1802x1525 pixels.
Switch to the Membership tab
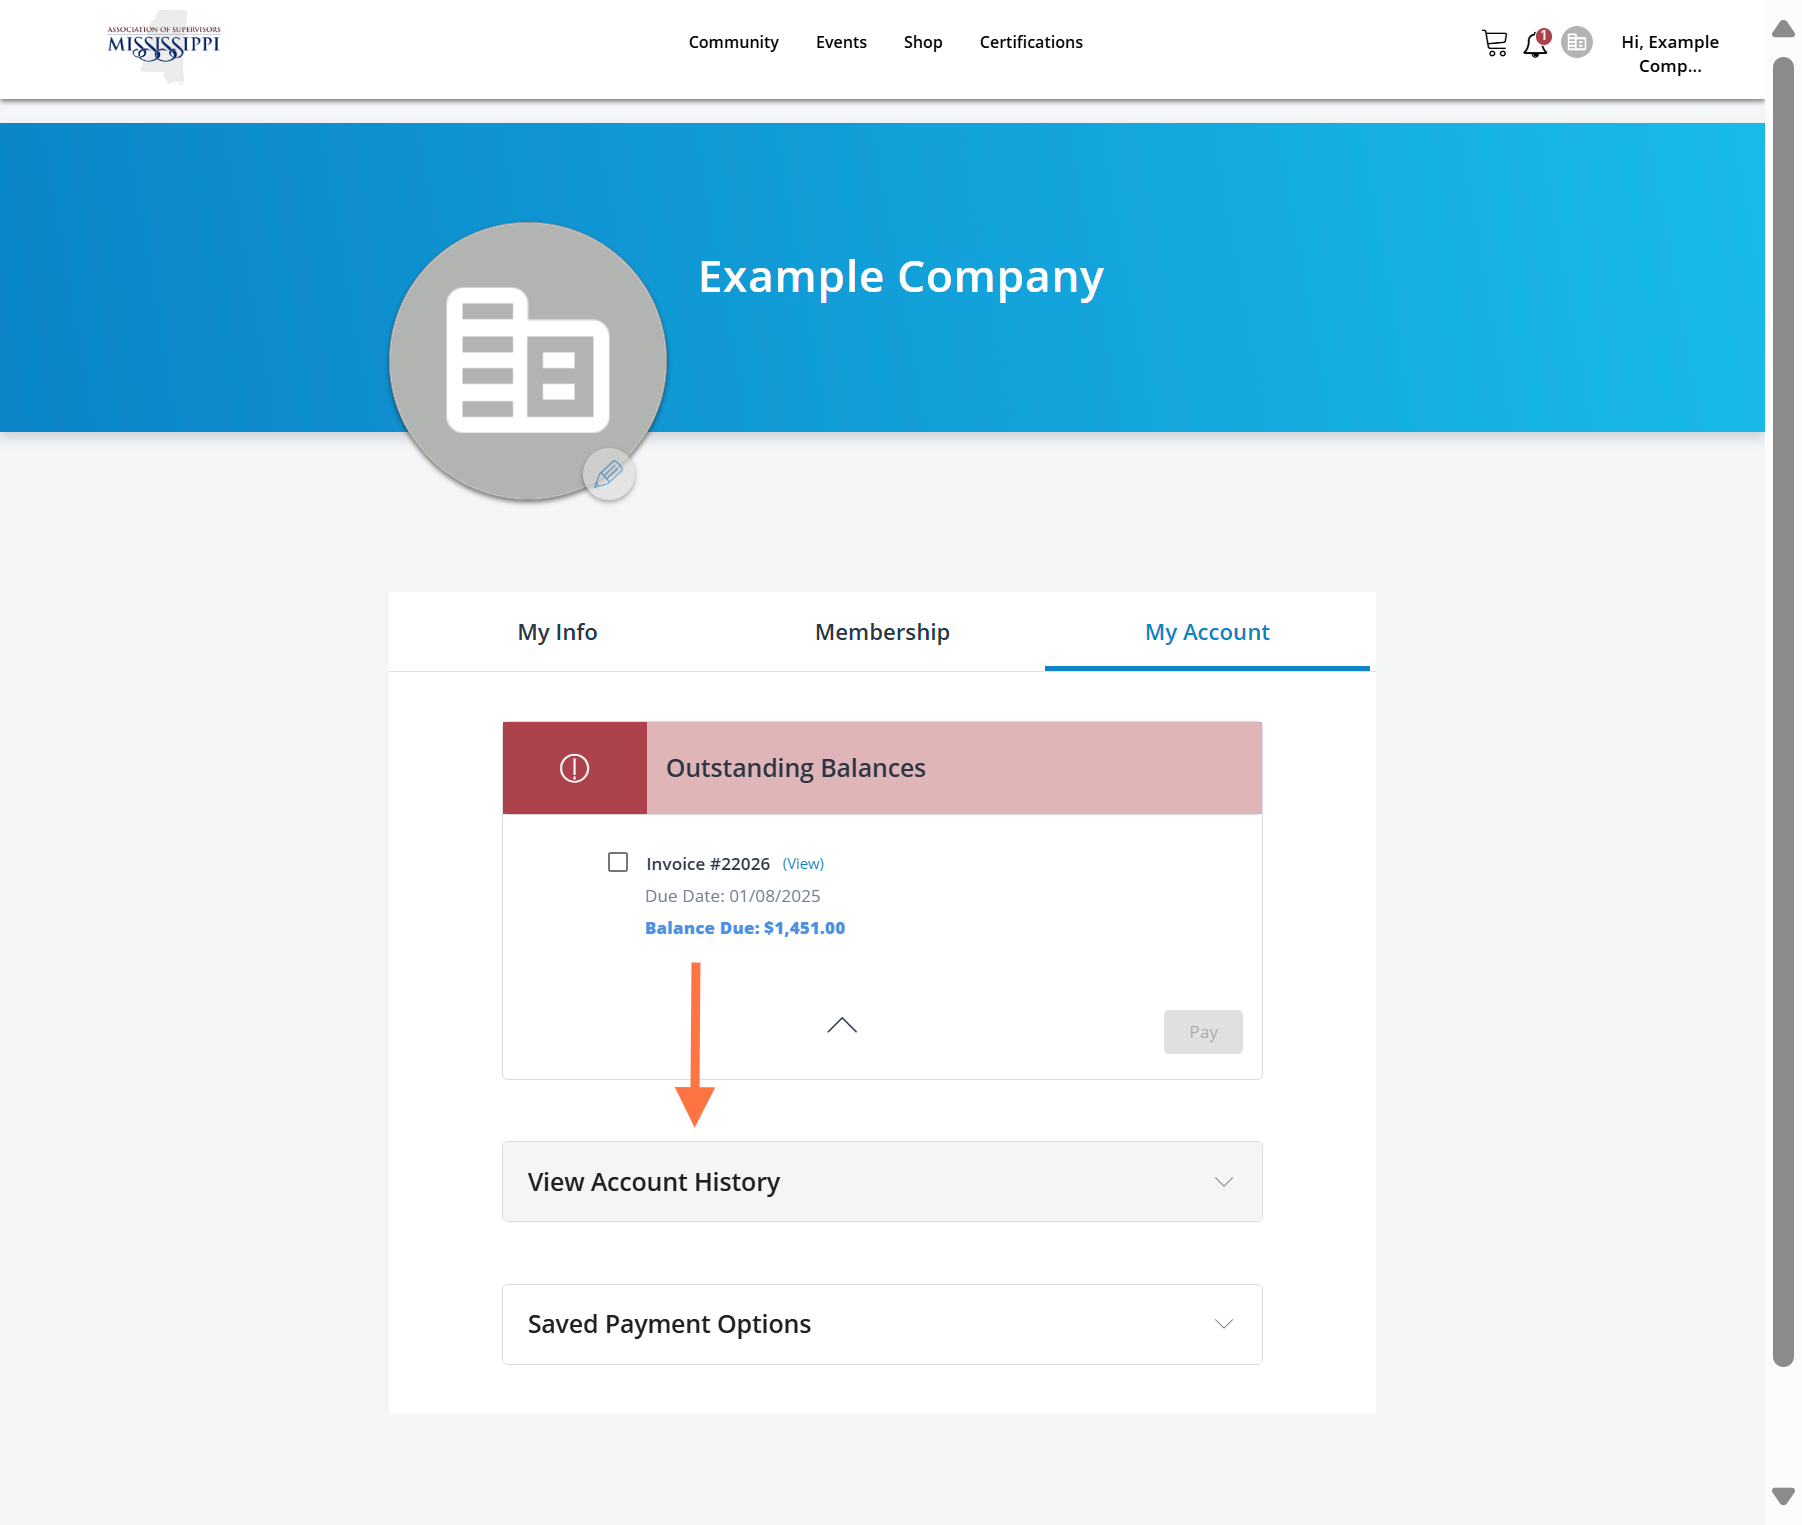(882, 632)
